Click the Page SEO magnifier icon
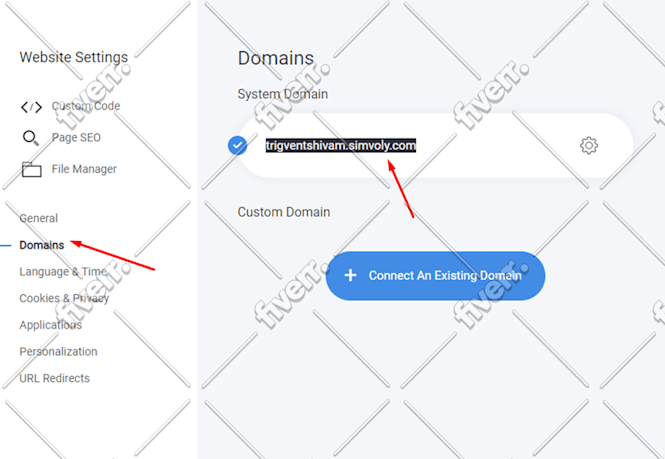Image resolution: width=665 pixels, height=459 pixels. click(31, 138)
